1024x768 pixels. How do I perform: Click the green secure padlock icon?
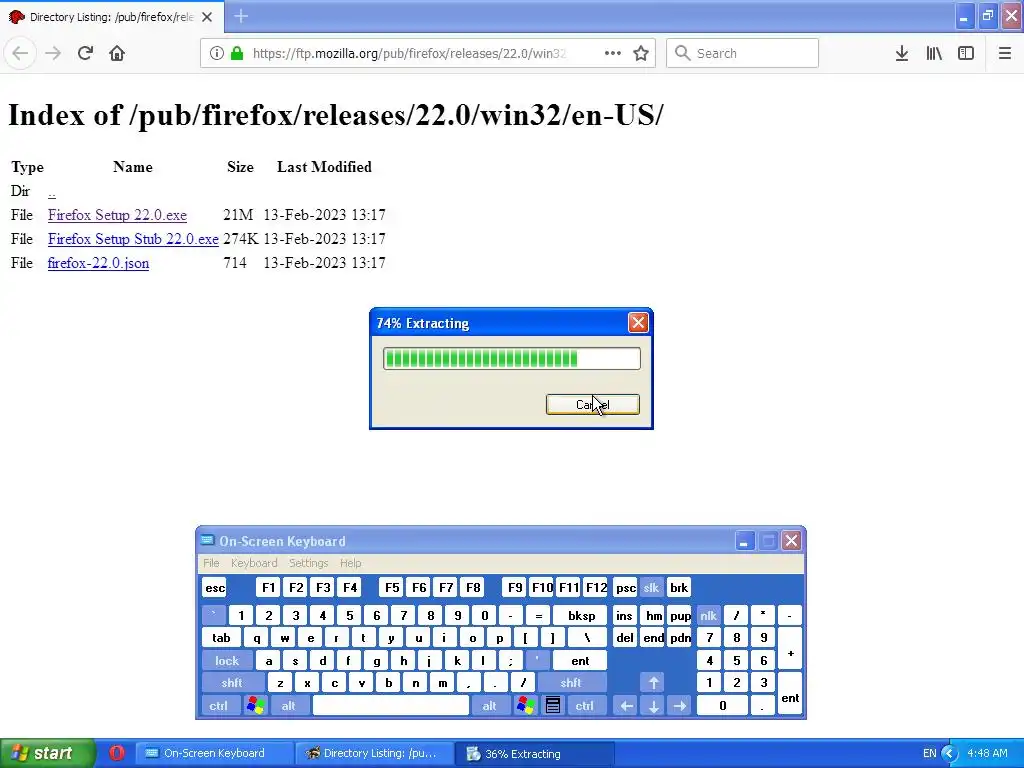(x=237, y=54)
